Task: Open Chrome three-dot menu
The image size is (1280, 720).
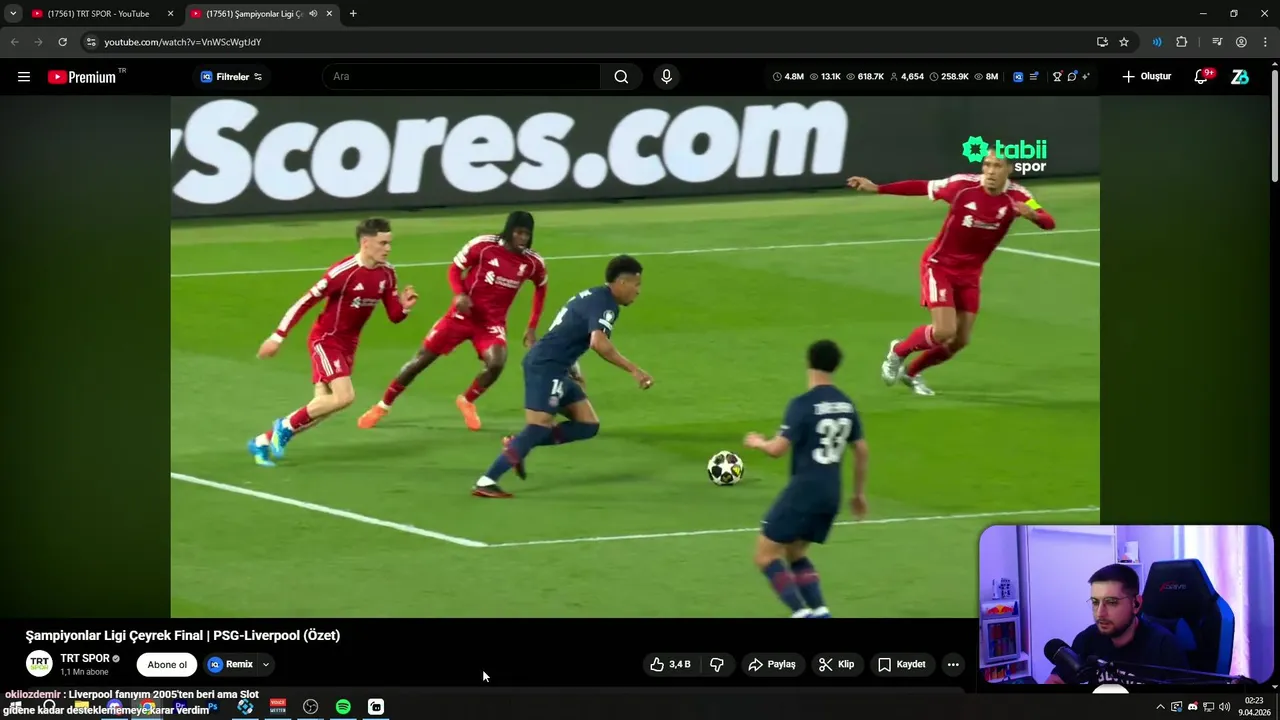Action: coord(1265,42)
